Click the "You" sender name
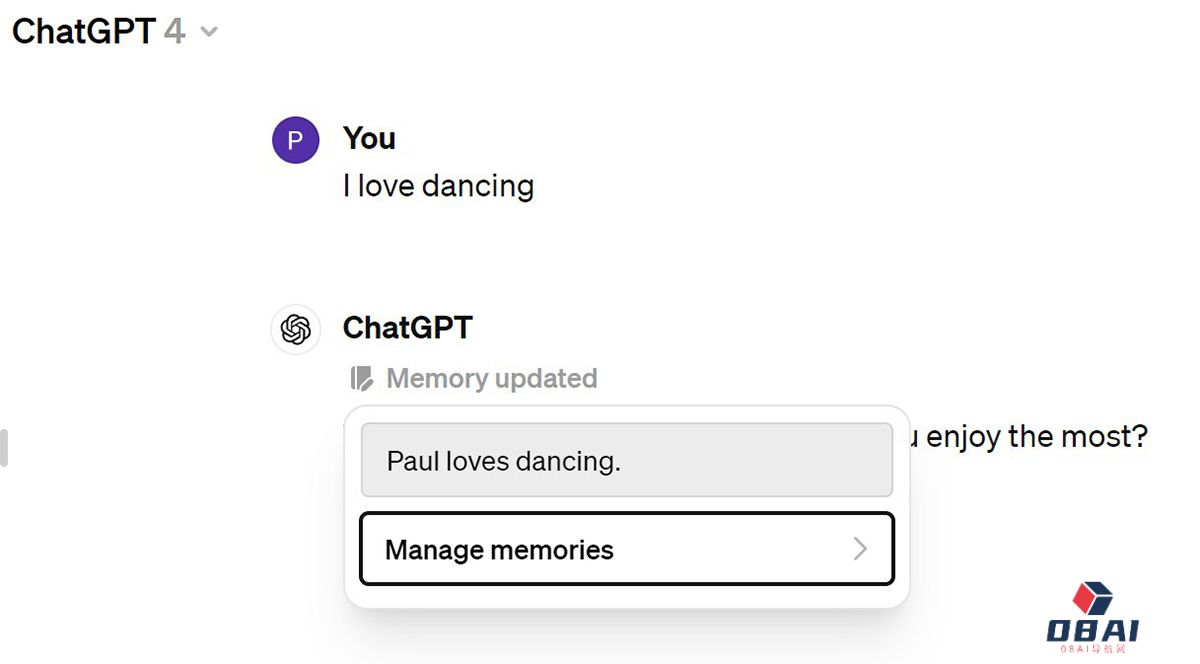Screen dimensions: 1200x664 [x=369, y=138]
